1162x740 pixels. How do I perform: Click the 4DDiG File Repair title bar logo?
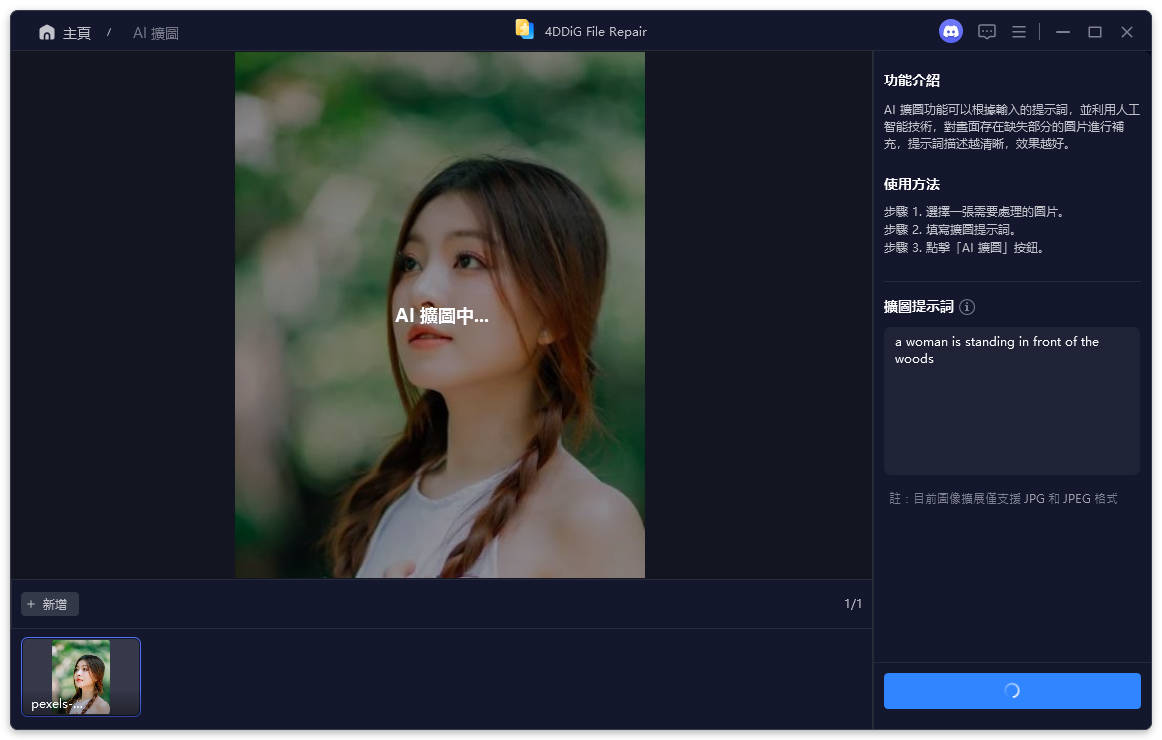(525, 30)
